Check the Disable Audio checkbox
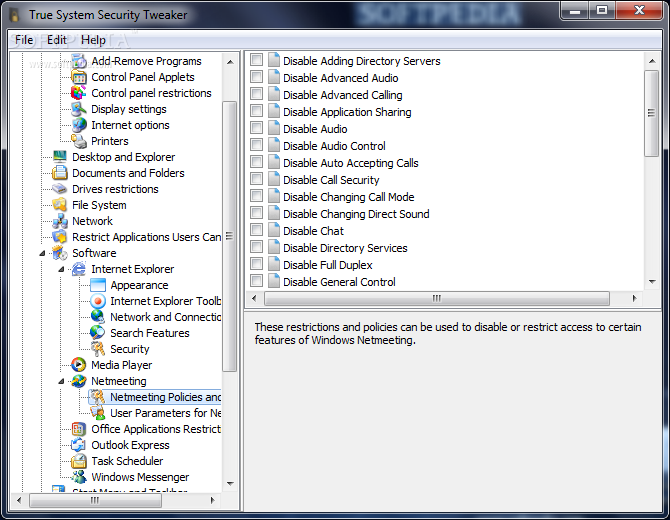 256,127
